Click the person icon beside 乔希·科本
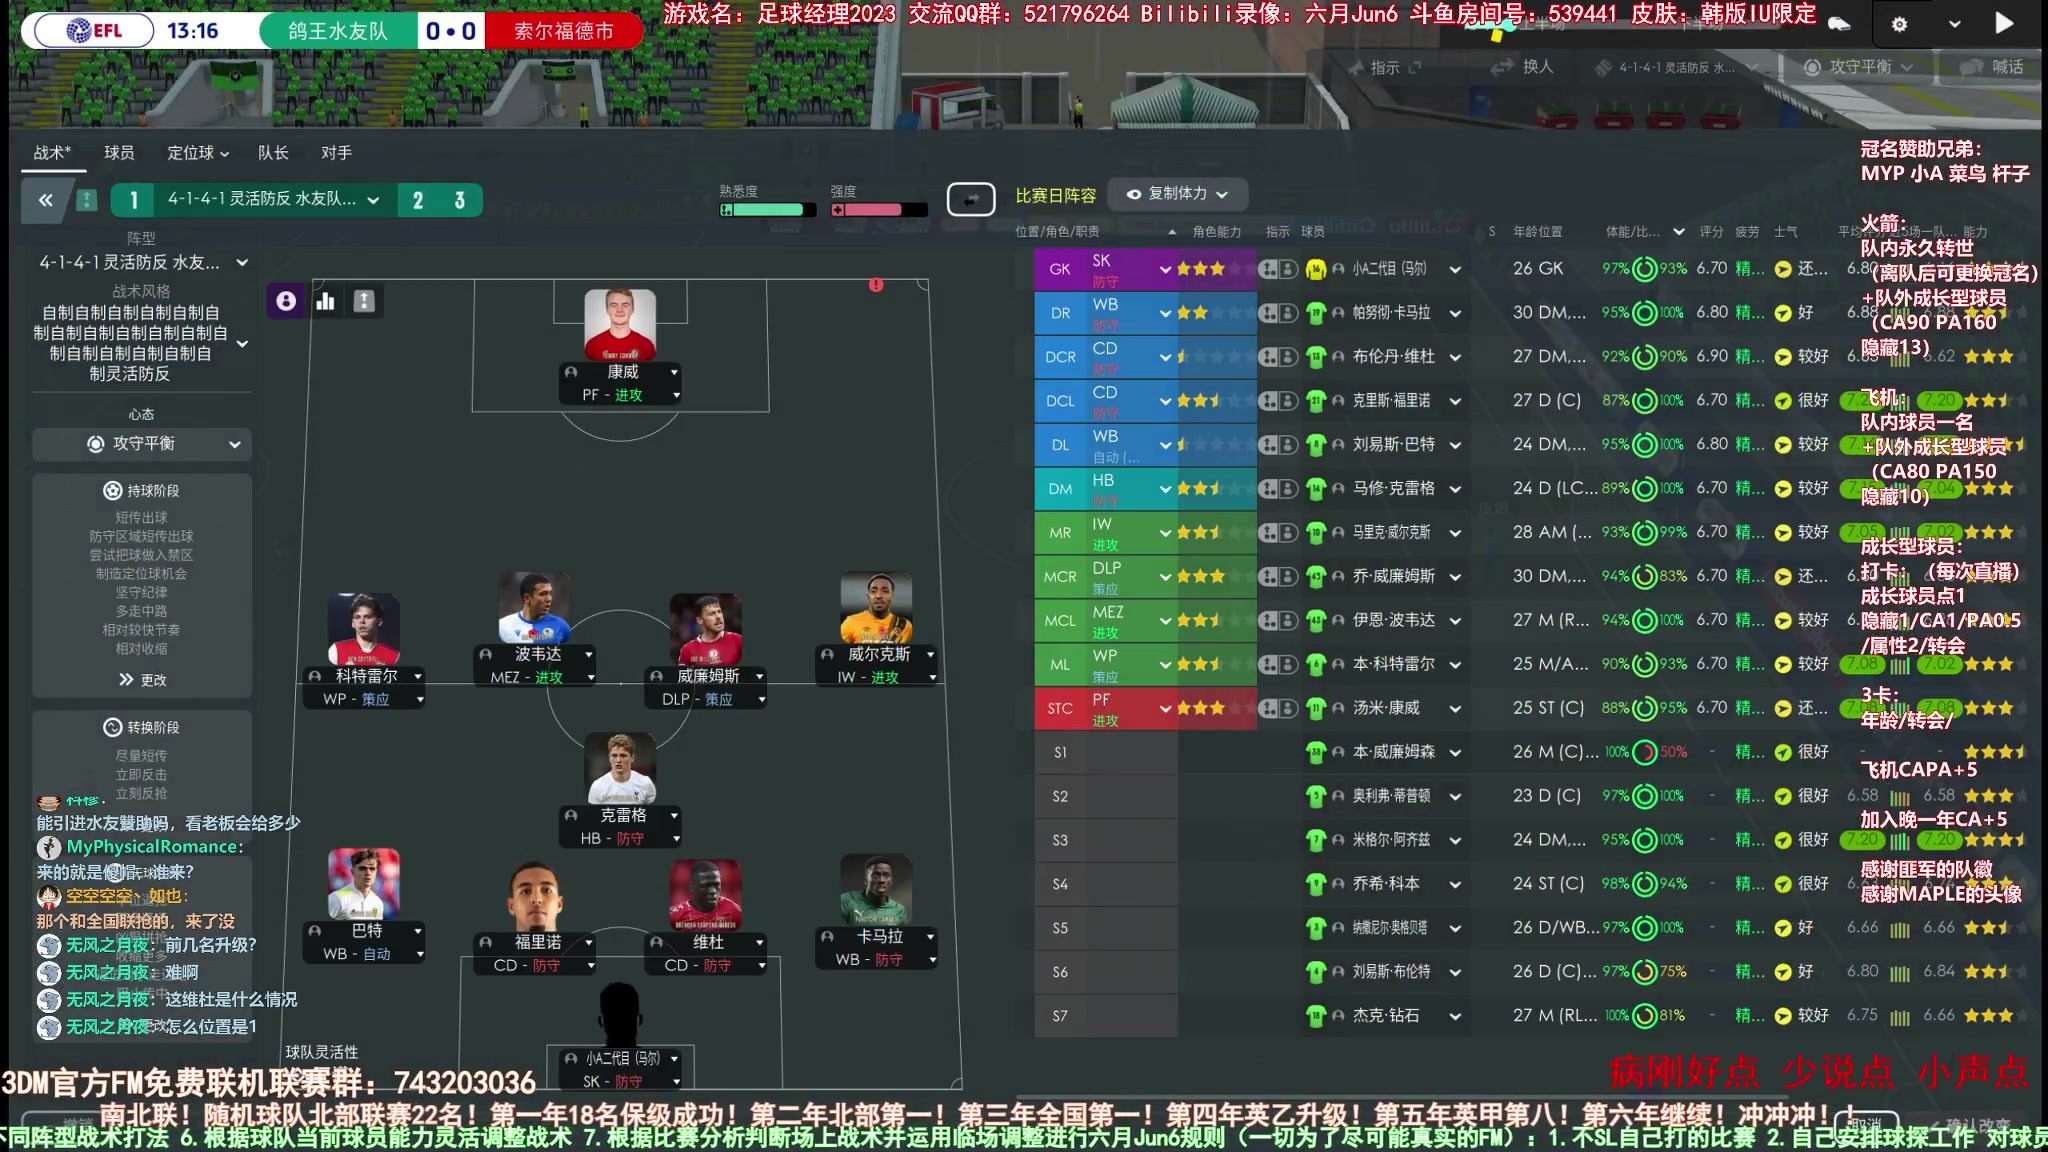Screen dimensions: 2048x1152 [x=1338, y=884]
